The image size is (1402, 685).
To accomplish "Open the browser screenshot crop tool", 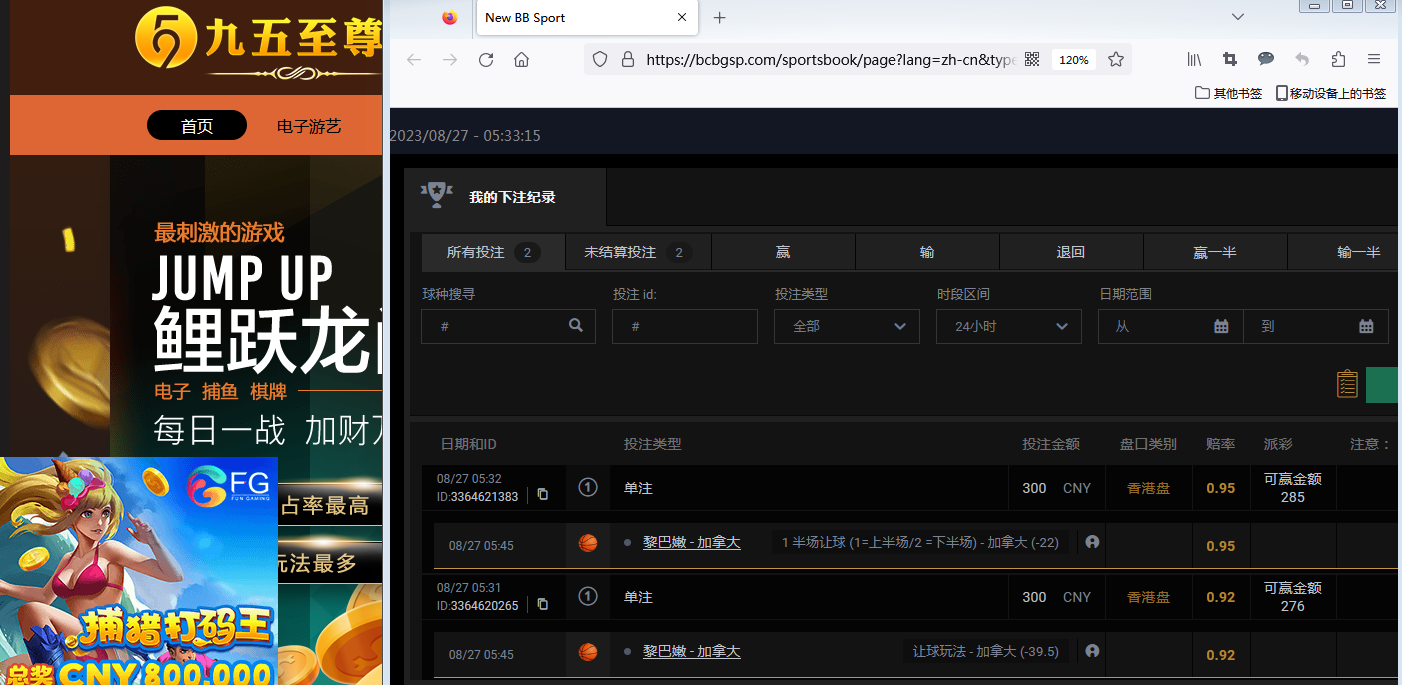I will click(1230, 59).
